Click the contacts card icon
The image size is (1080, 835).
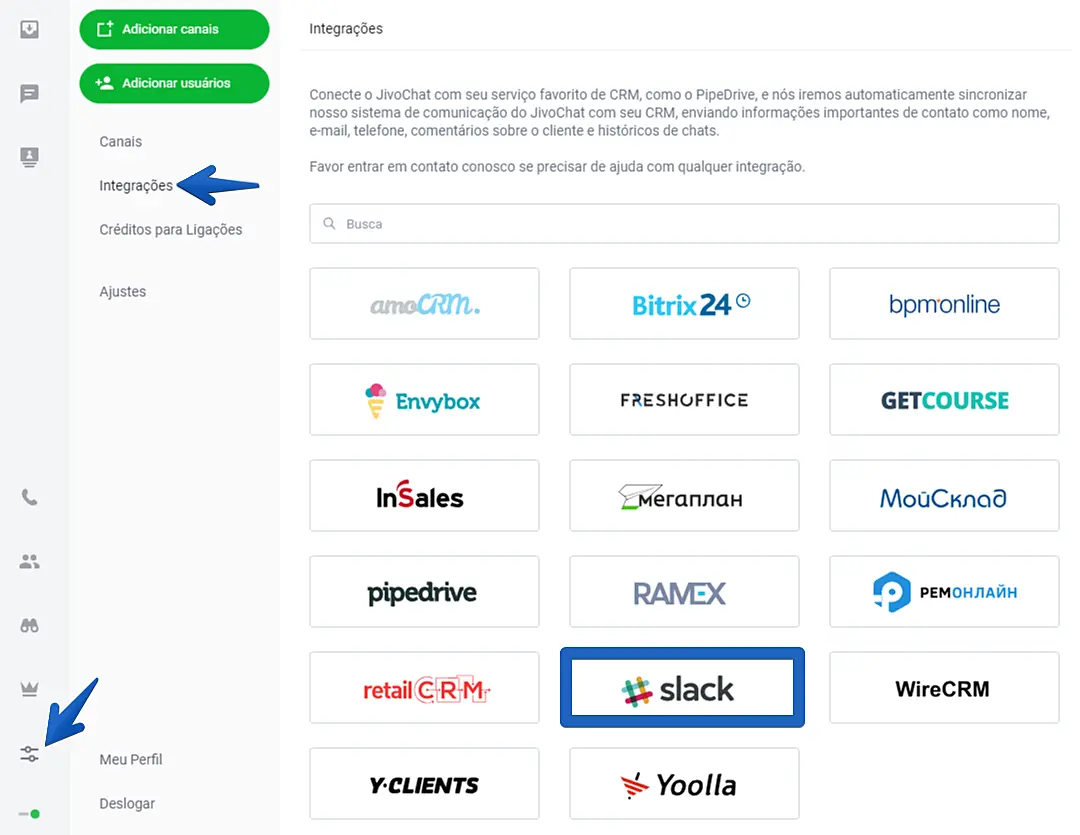[30, 157]
